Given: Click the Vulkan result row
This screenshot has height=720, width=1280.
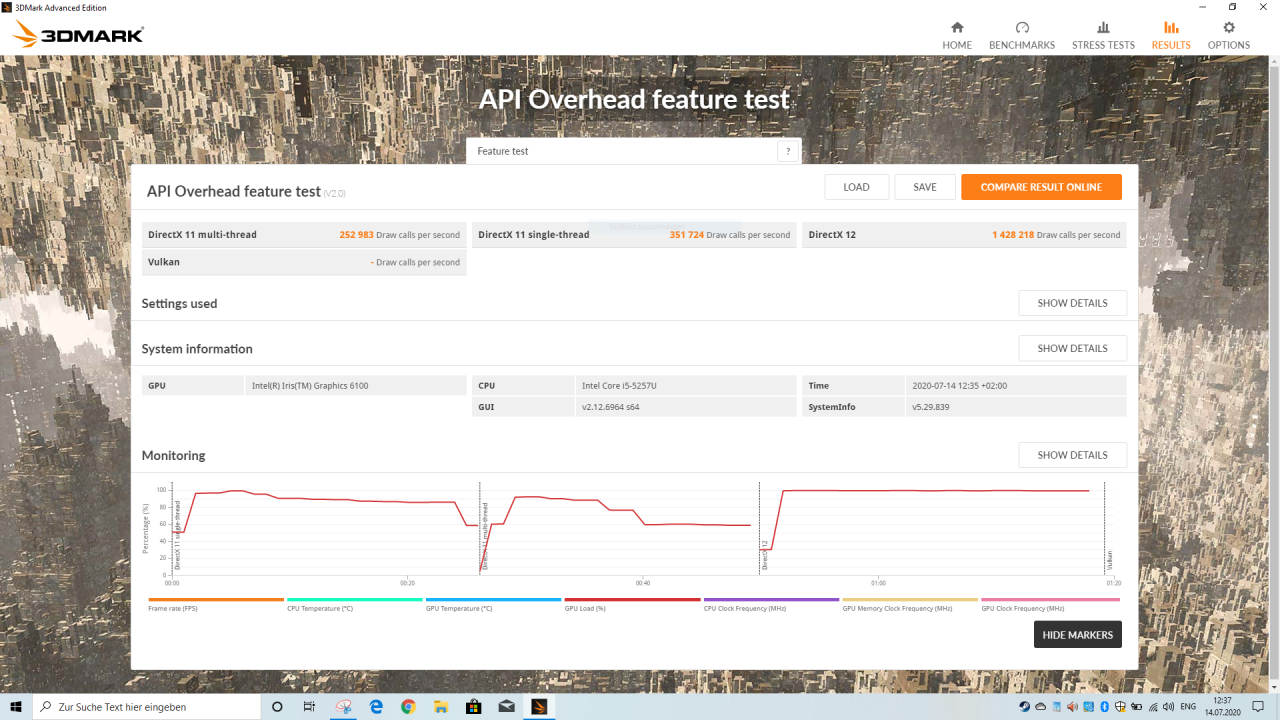Looking at the screenshot, I should (304, 262).
